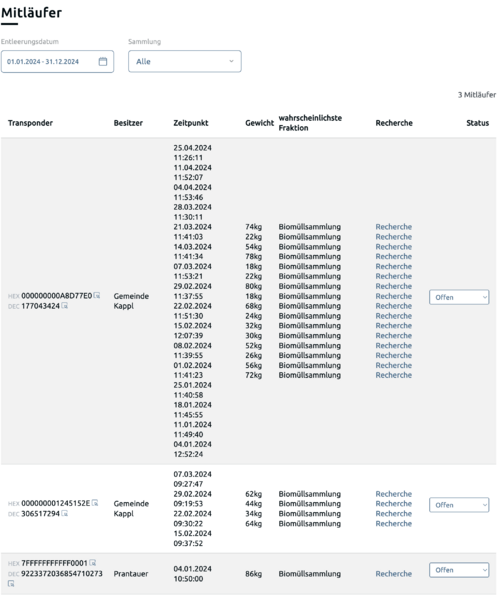Copy the HEX value 000000000A8D77E0
The width and height of the screenshot is (501, 599).
pyautogui.click(x=97, y=296)
